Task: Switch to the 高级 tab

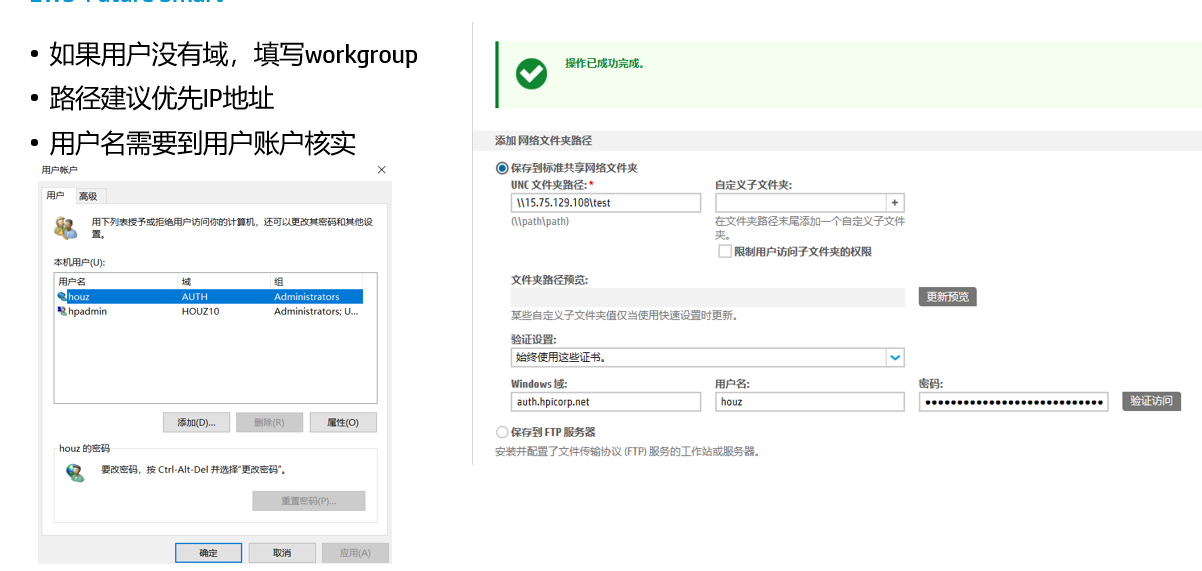Action: coord(88,196)
